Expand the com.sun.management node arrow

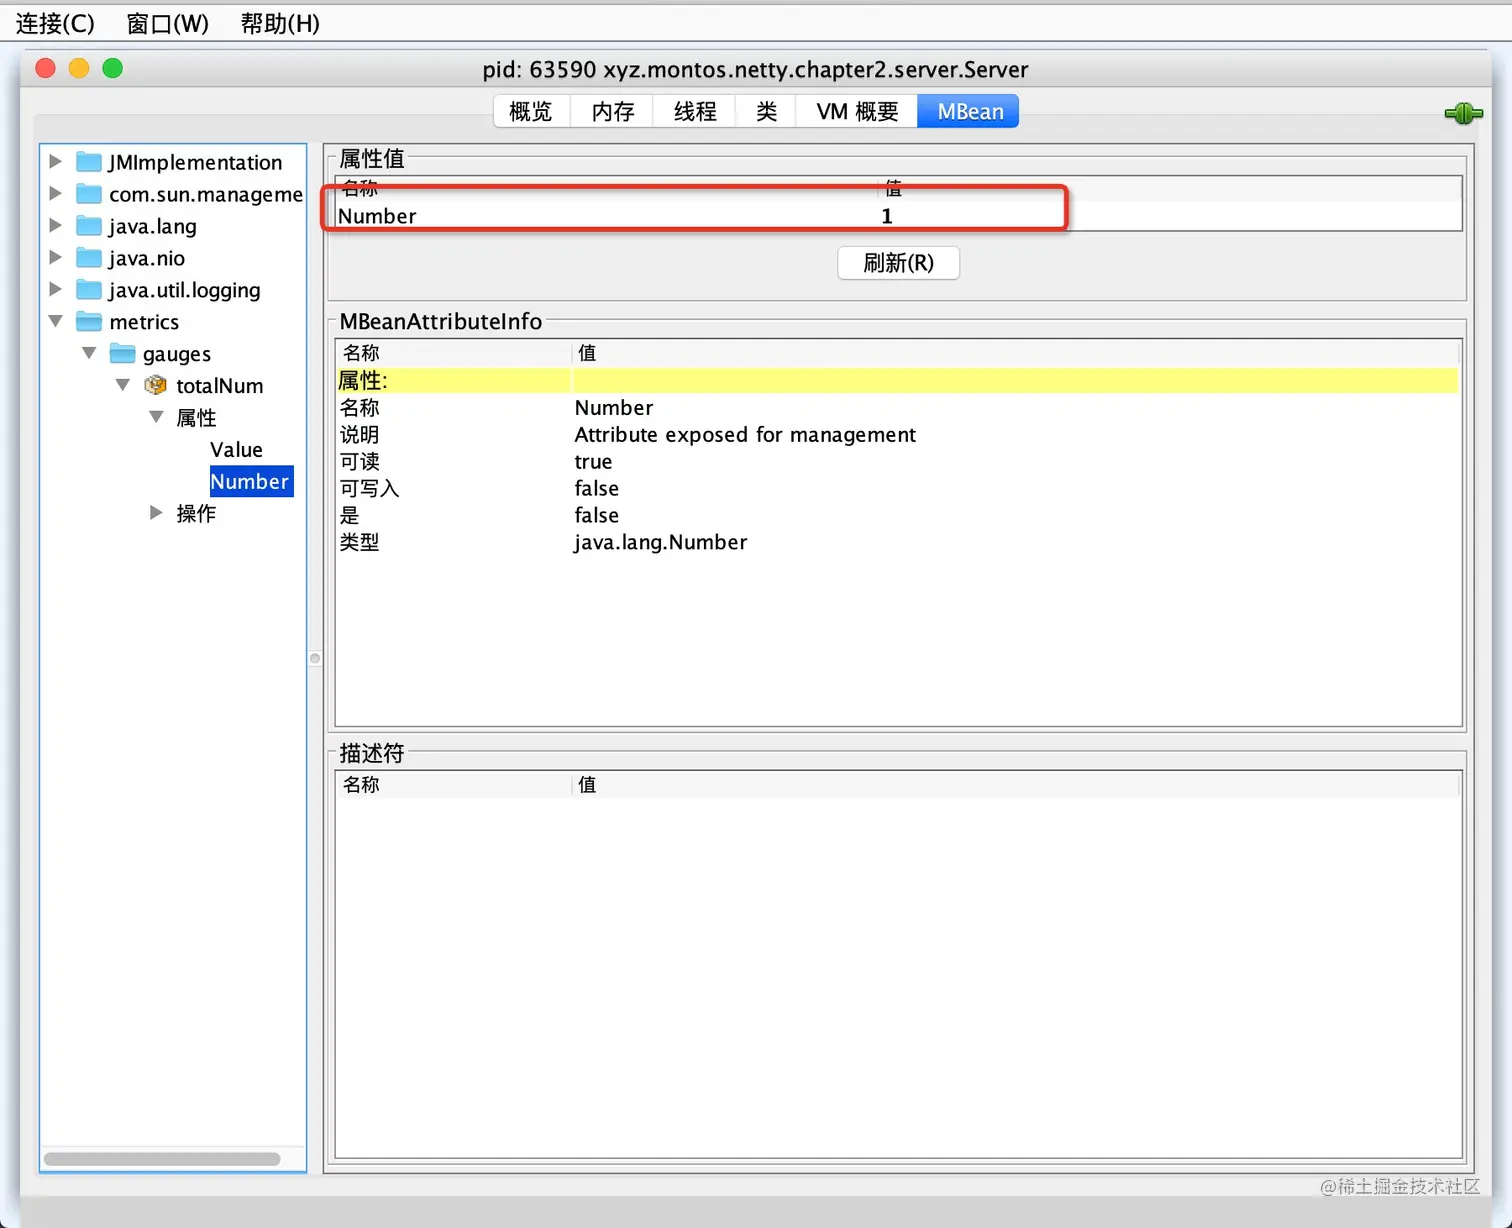pyautogui.click(x=56, y=193)
